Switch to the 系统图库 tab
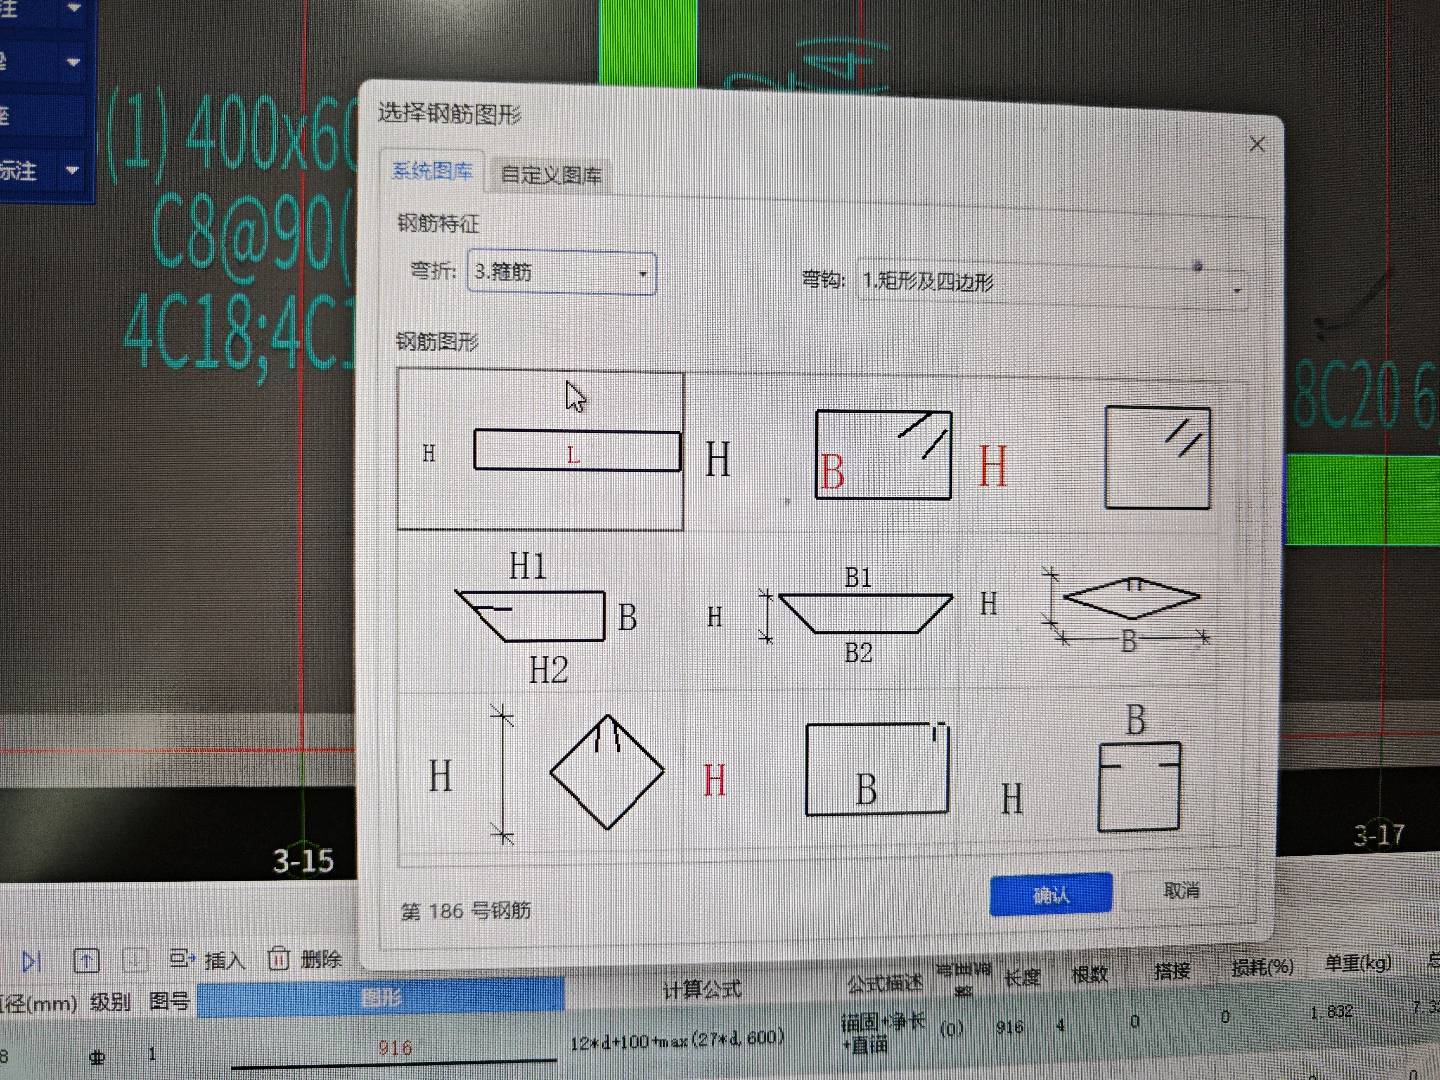The image size is (1440, 1080). (x=432, y=171)
